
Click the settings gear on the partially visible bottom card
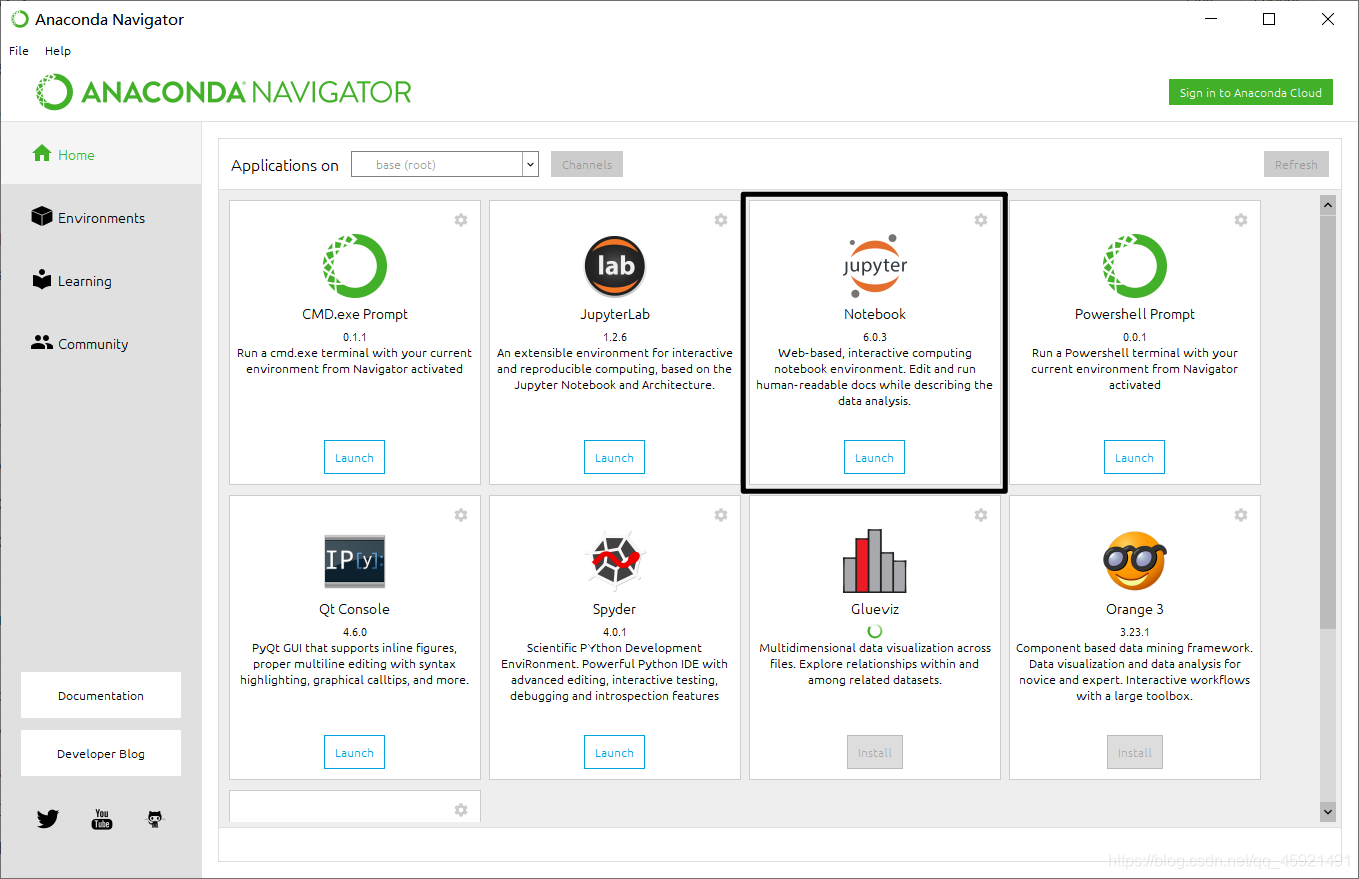(x=461, y=810)
